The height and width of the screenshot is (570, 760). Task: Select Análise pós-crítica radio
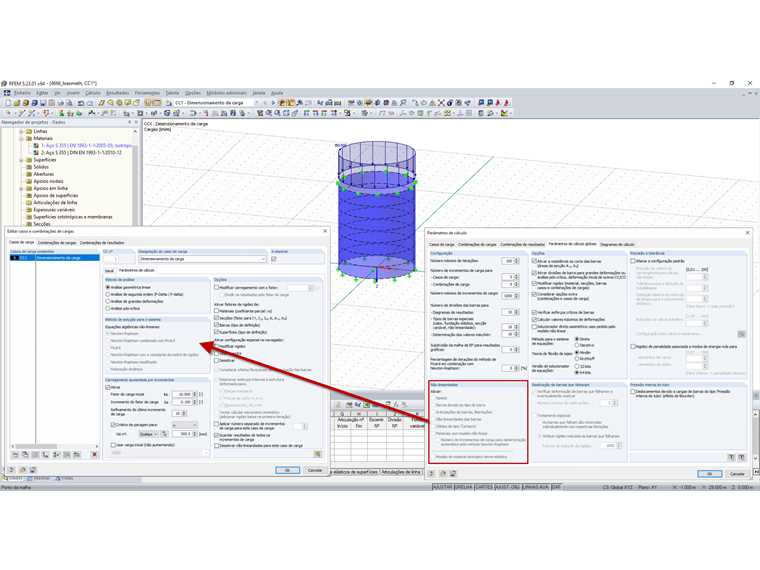pyautogui.click(x=108, y=308)
